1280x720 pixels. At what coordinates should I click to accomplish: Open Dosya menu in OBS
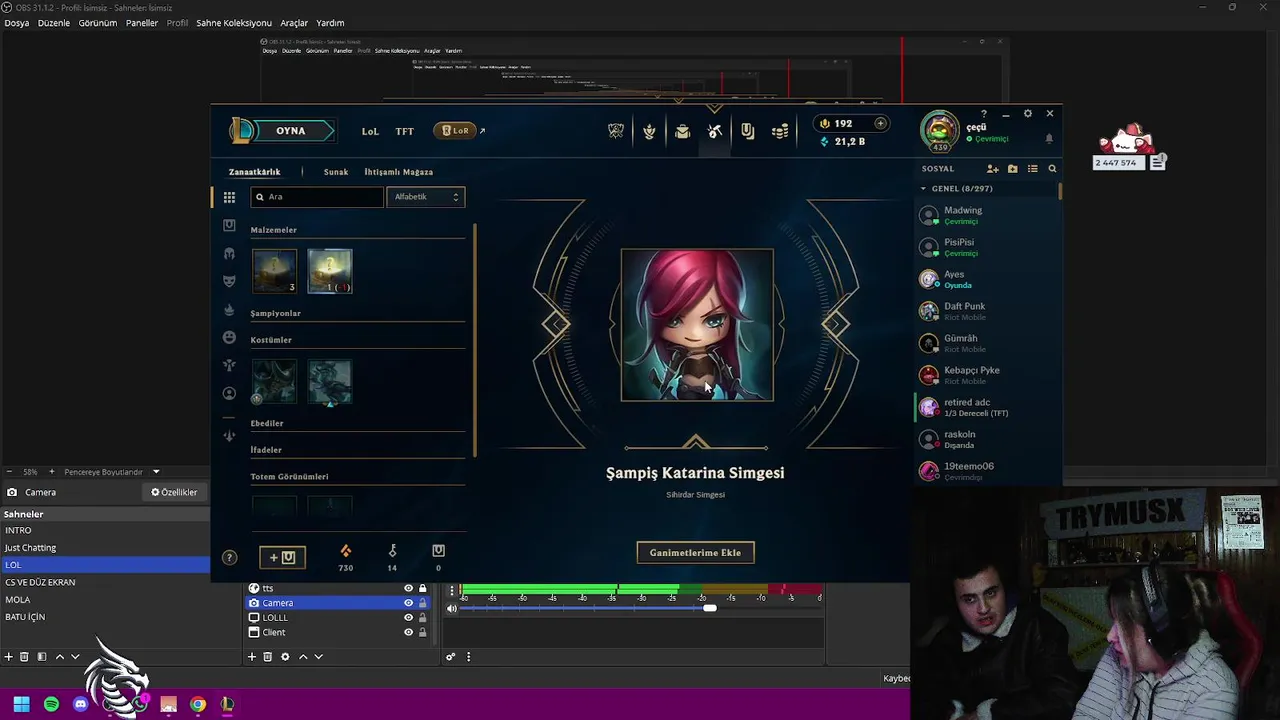pyautogui.click(x=17, y=23)
